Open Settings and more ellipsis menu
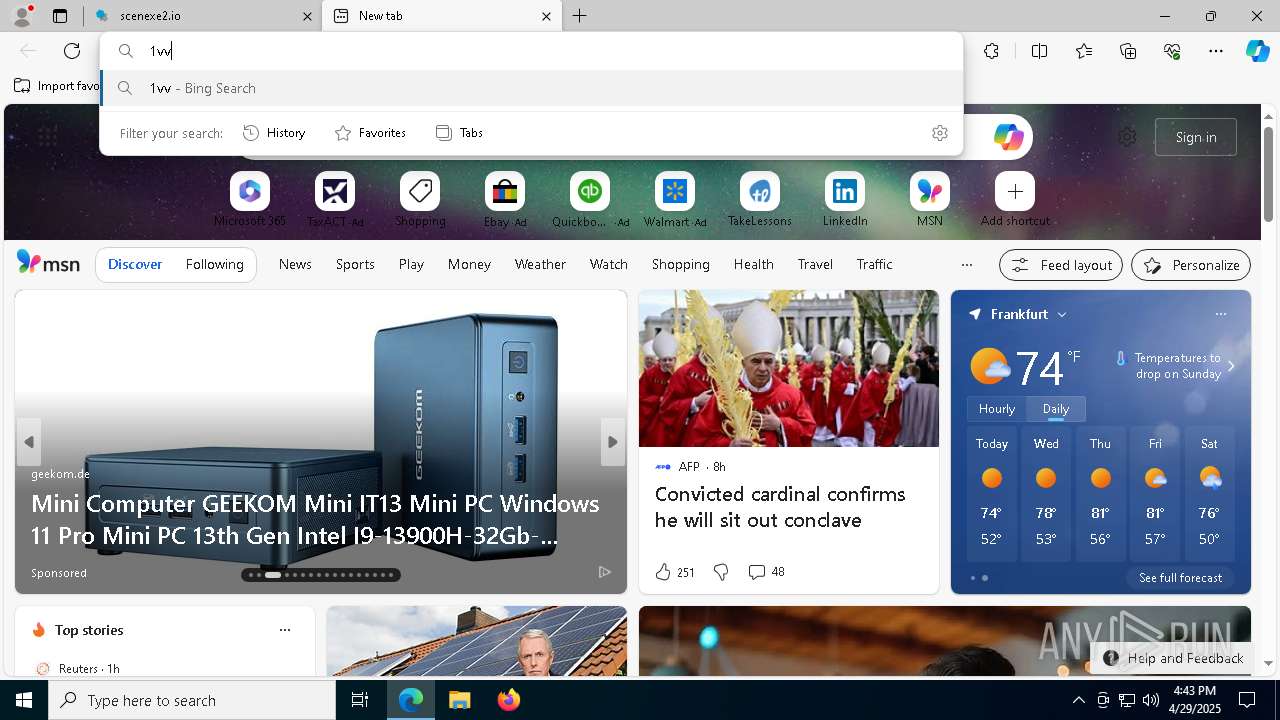 (1216, 51)
